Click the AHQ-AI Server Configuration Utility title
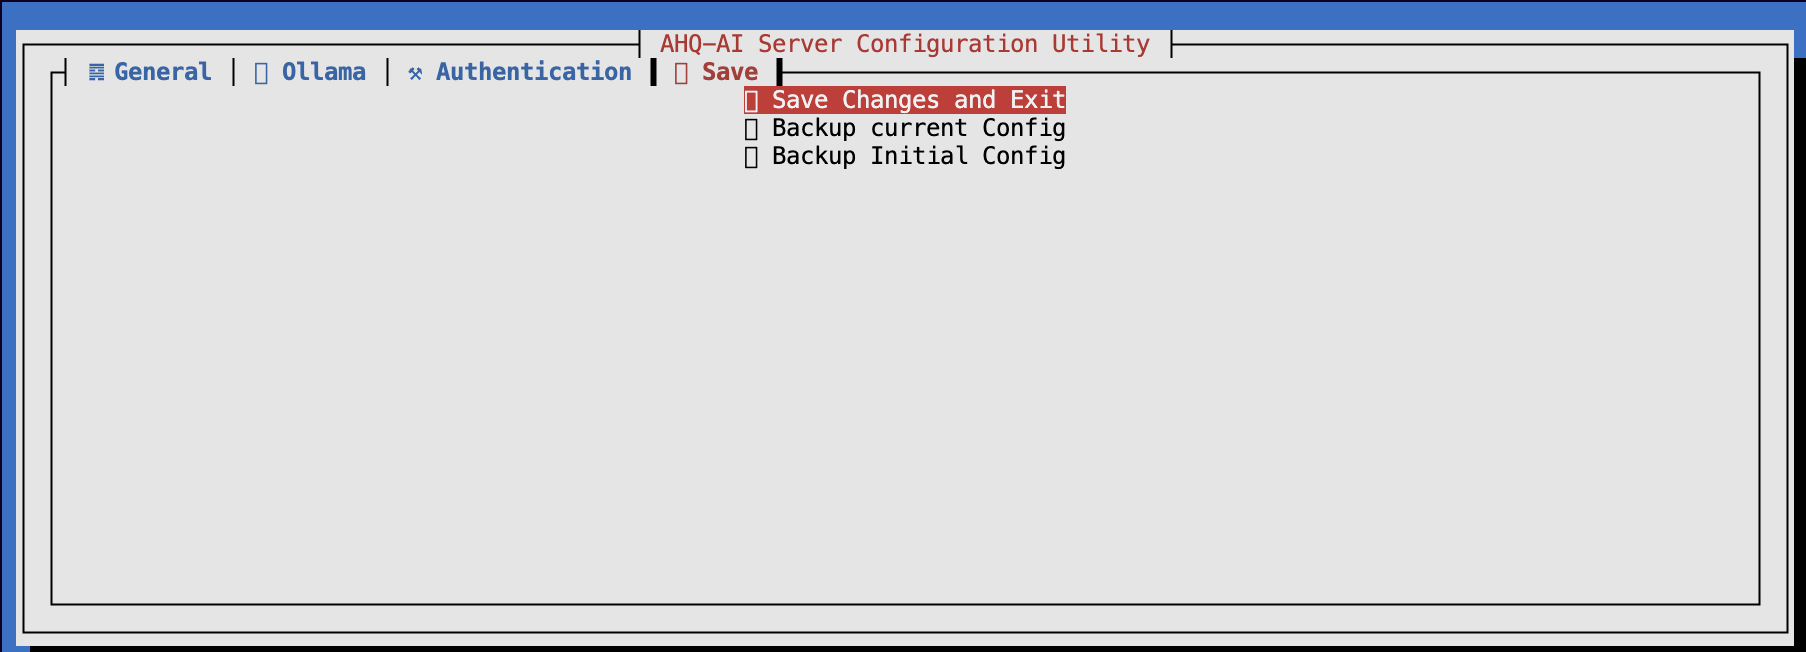This screenshot has height=652, width=1806. (904, 44)
